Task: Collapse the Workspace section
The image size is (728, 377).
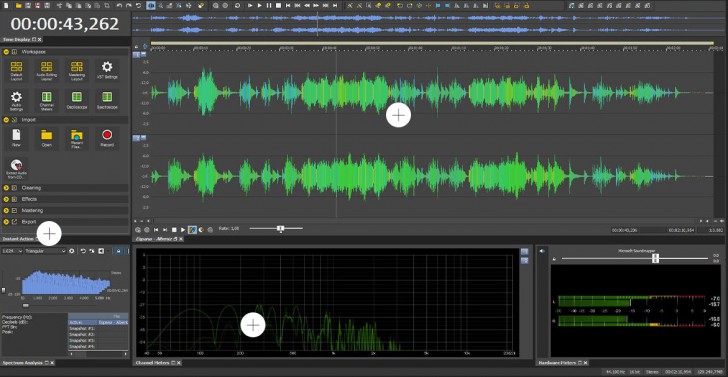Action: click(6, 52)
